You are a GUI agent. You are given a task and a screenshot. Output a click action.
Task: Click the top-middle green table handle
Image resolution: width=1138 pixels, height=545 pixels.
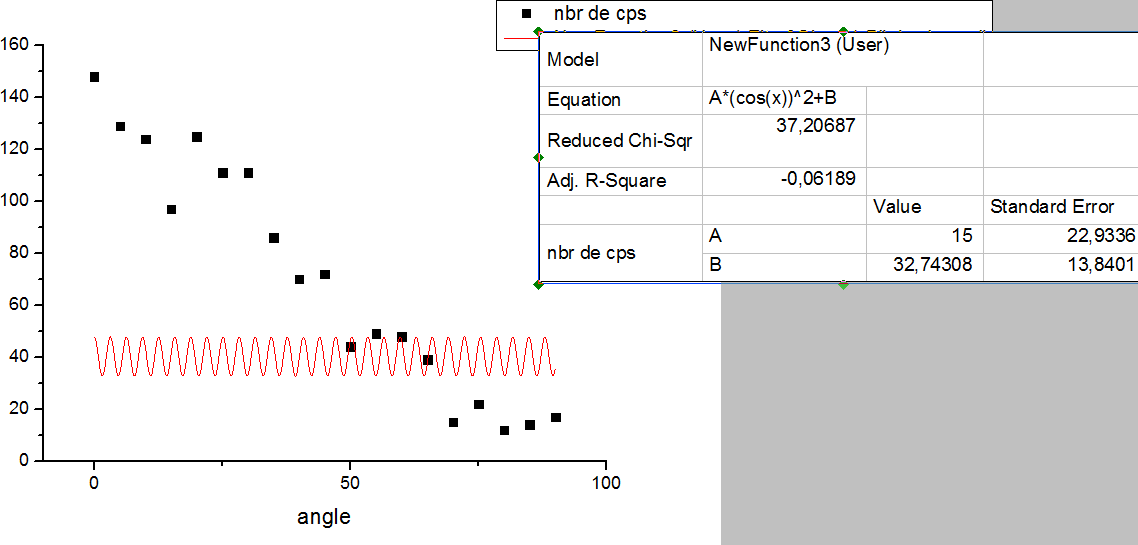pos(843,31)
